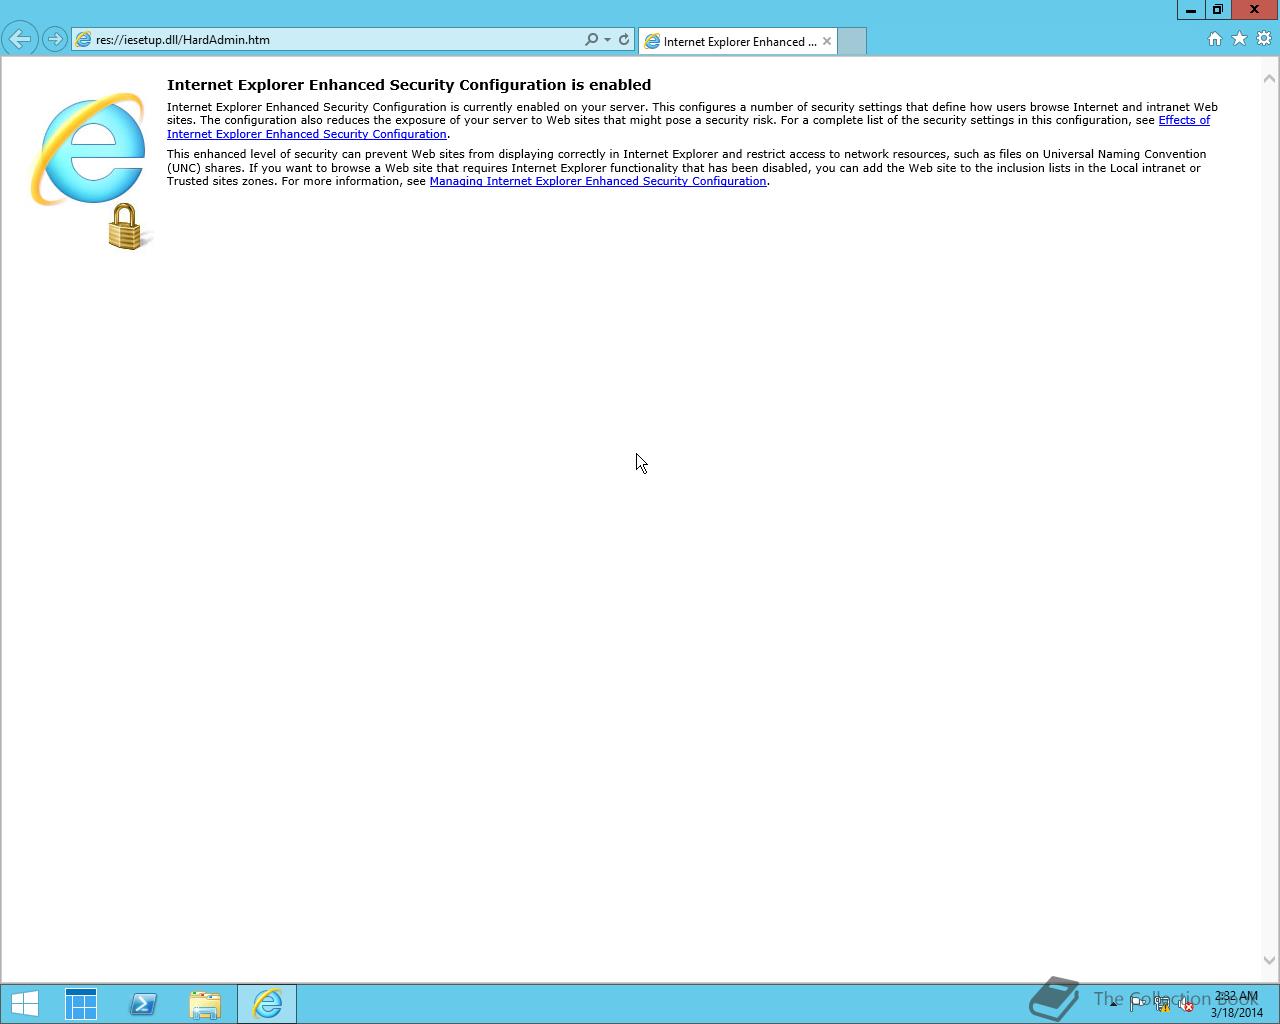Click the muted volume tray icon
The height and width of the screenshot is (1024, 1280).
pyautogui.click(x=1186, y=1004)
